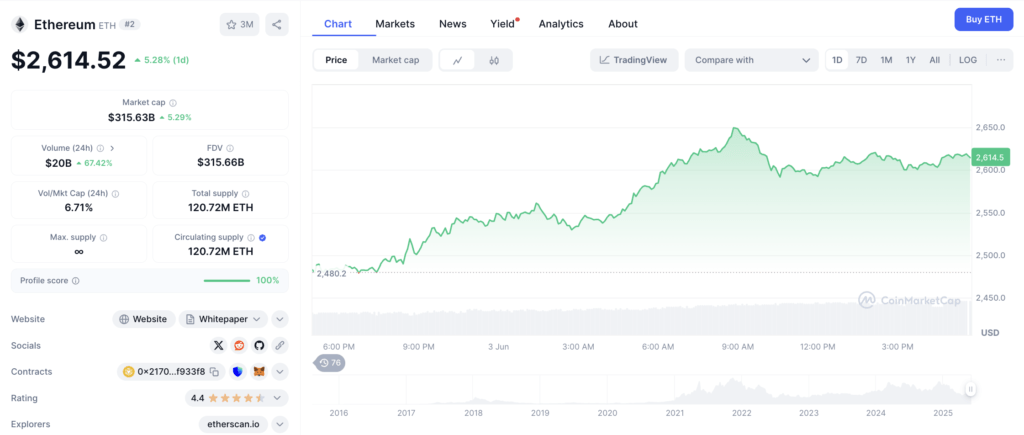This screenshot has height=435, width=1024.
Task: Click the Ethereum logo icon
Action: click(x=20, y=25)
